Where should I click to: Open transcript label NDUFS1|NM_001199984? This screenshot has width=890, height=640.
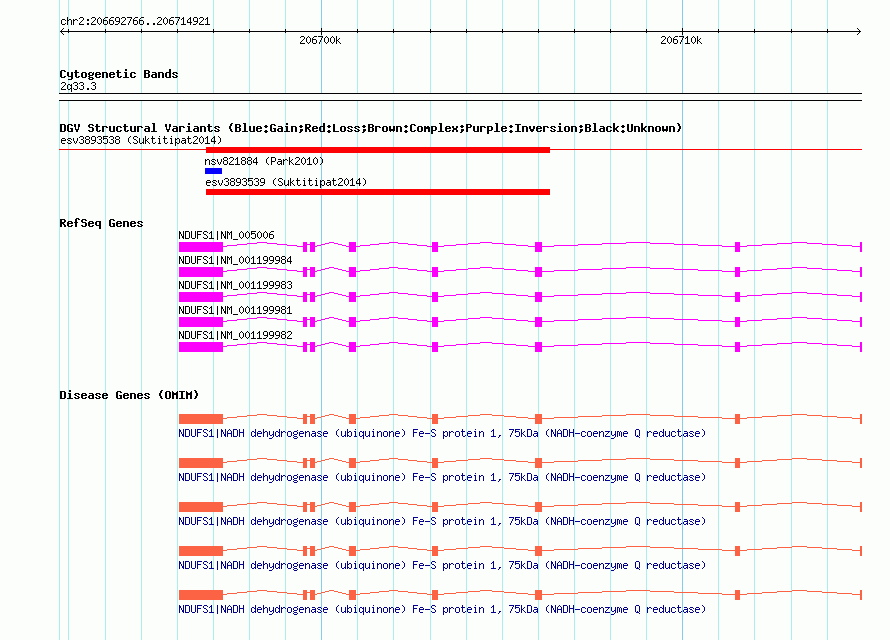tap(235, 260)
